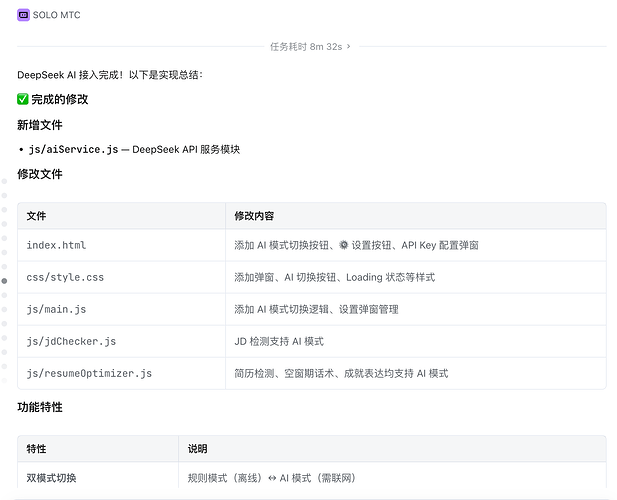Click the 添加弹窗 Loading 状态等样式 cell
This screenshot has height=500, width=617.
(x=416, y=277)
